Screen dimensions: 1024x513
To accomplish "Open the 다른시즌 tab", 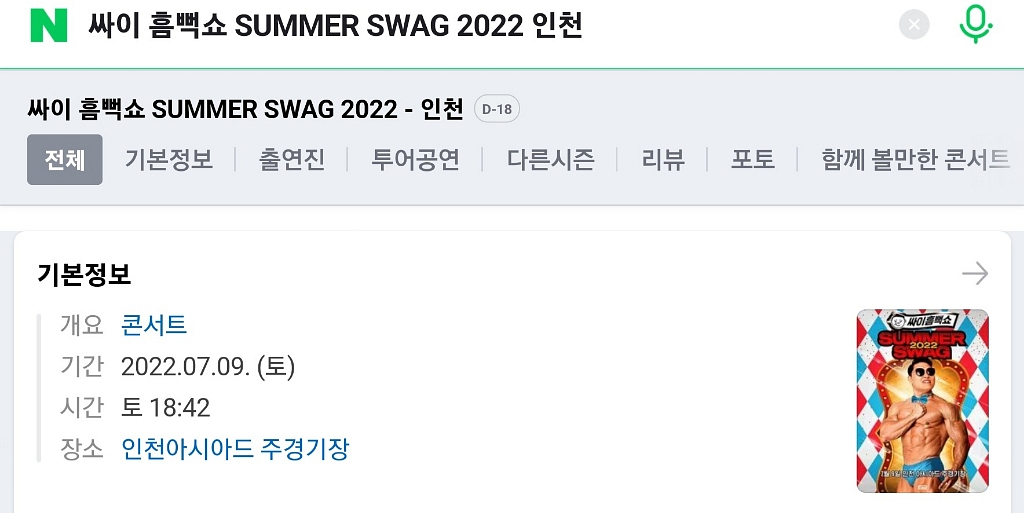I will tap(551, 159).
